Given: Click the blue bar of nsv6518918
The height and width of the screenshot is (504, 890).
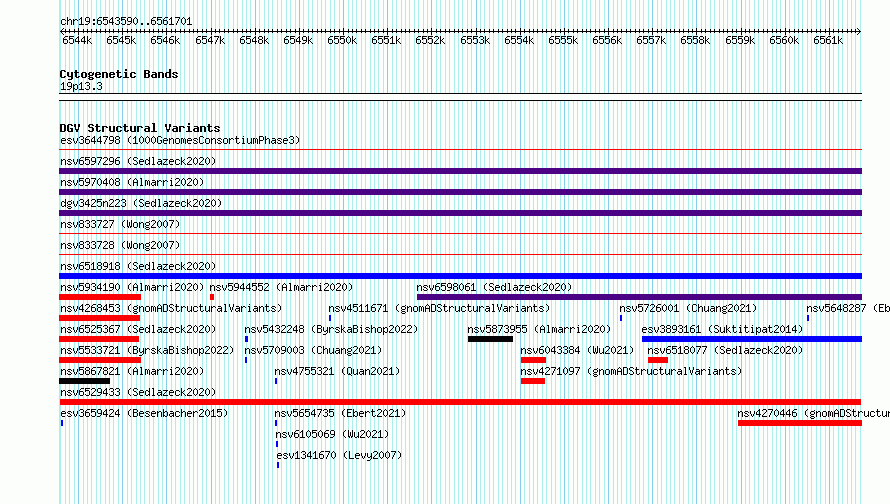Looking at the screenshot, I should (x=460, y=276).
